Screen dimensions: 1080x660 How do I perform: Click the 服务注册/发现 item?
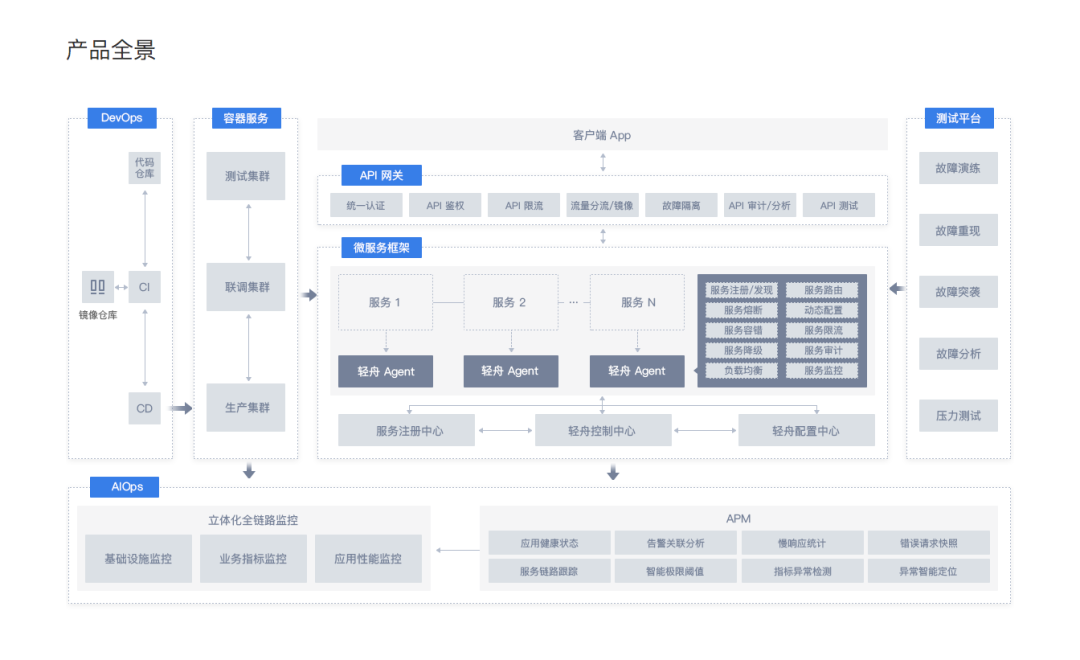742,290
